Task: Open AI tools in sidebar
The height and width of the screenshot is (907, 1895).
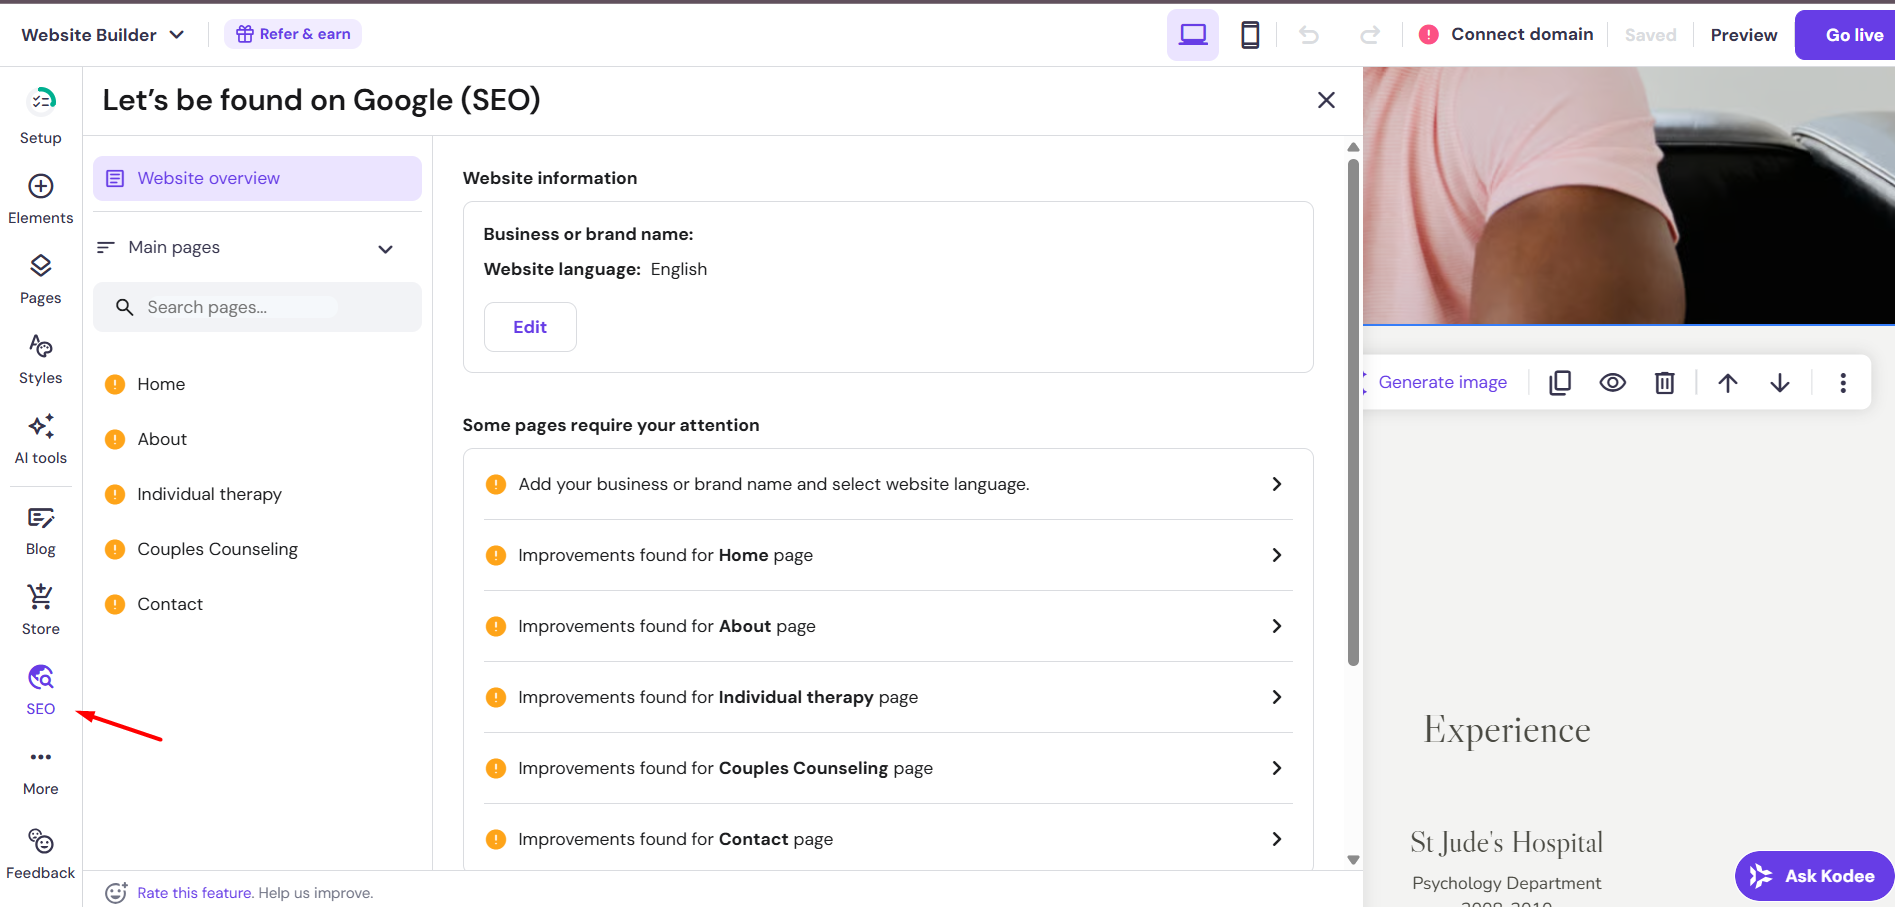Action: point(41,439)
